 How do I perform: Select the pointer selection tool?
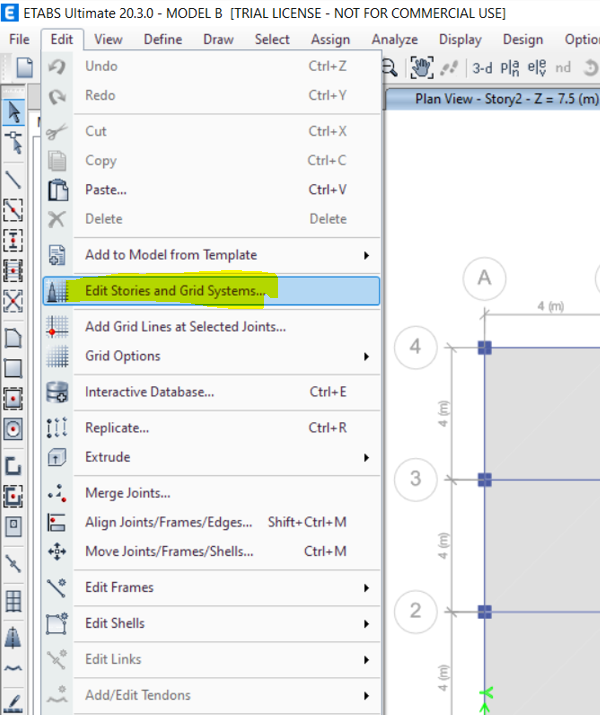point(13,112)
